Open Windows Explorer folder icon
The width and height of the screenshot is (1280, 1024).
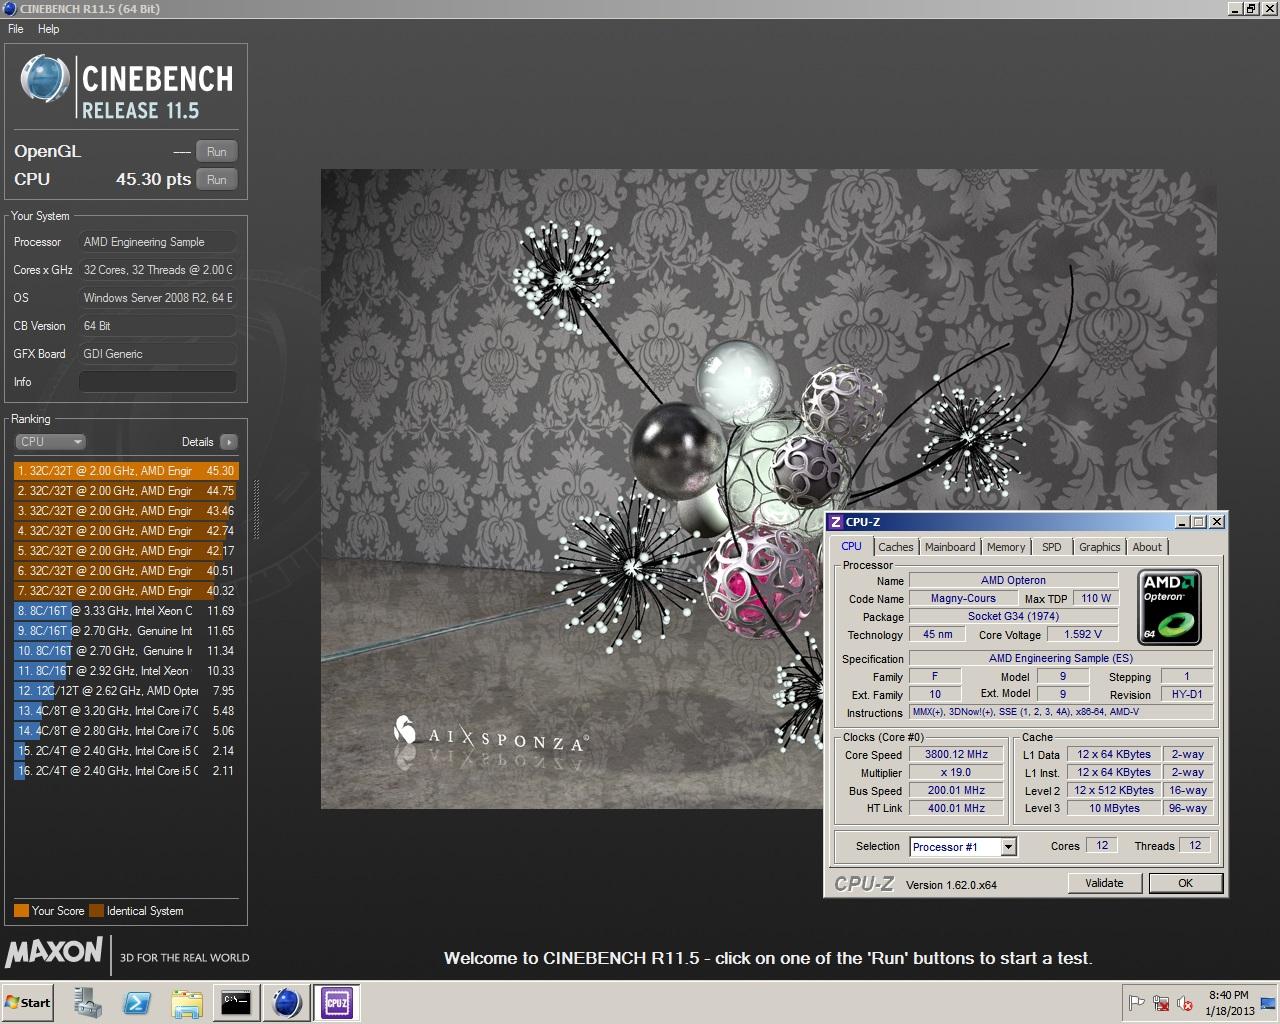[x=186, y=1003]
